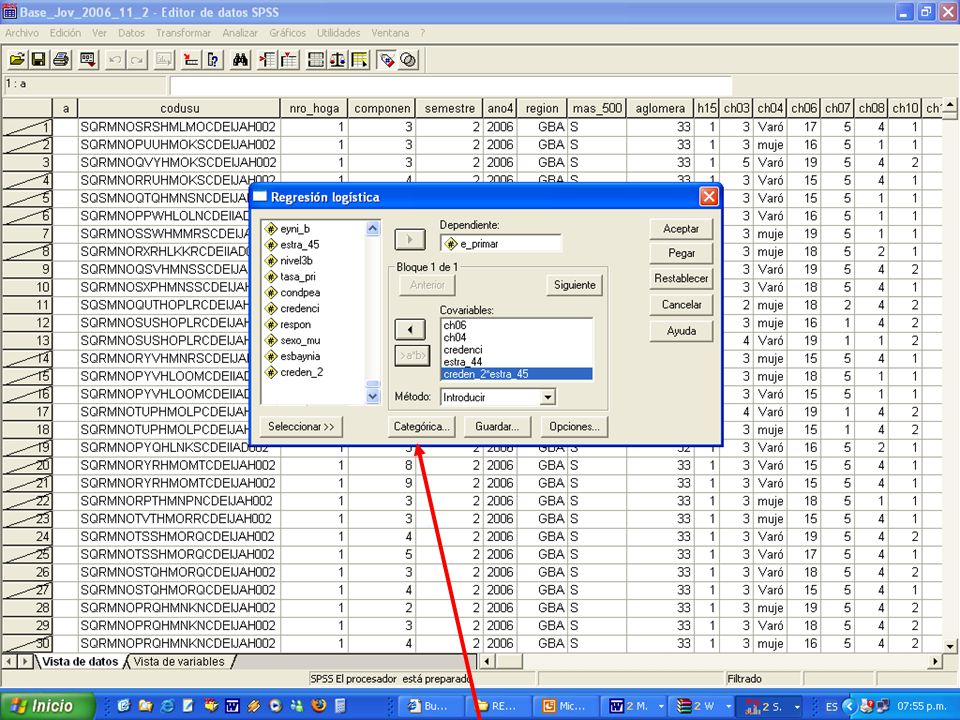Open the '2 S.' grouped taskbar button
This screenshot has height=720, width=960.
(x=771, y=706)
